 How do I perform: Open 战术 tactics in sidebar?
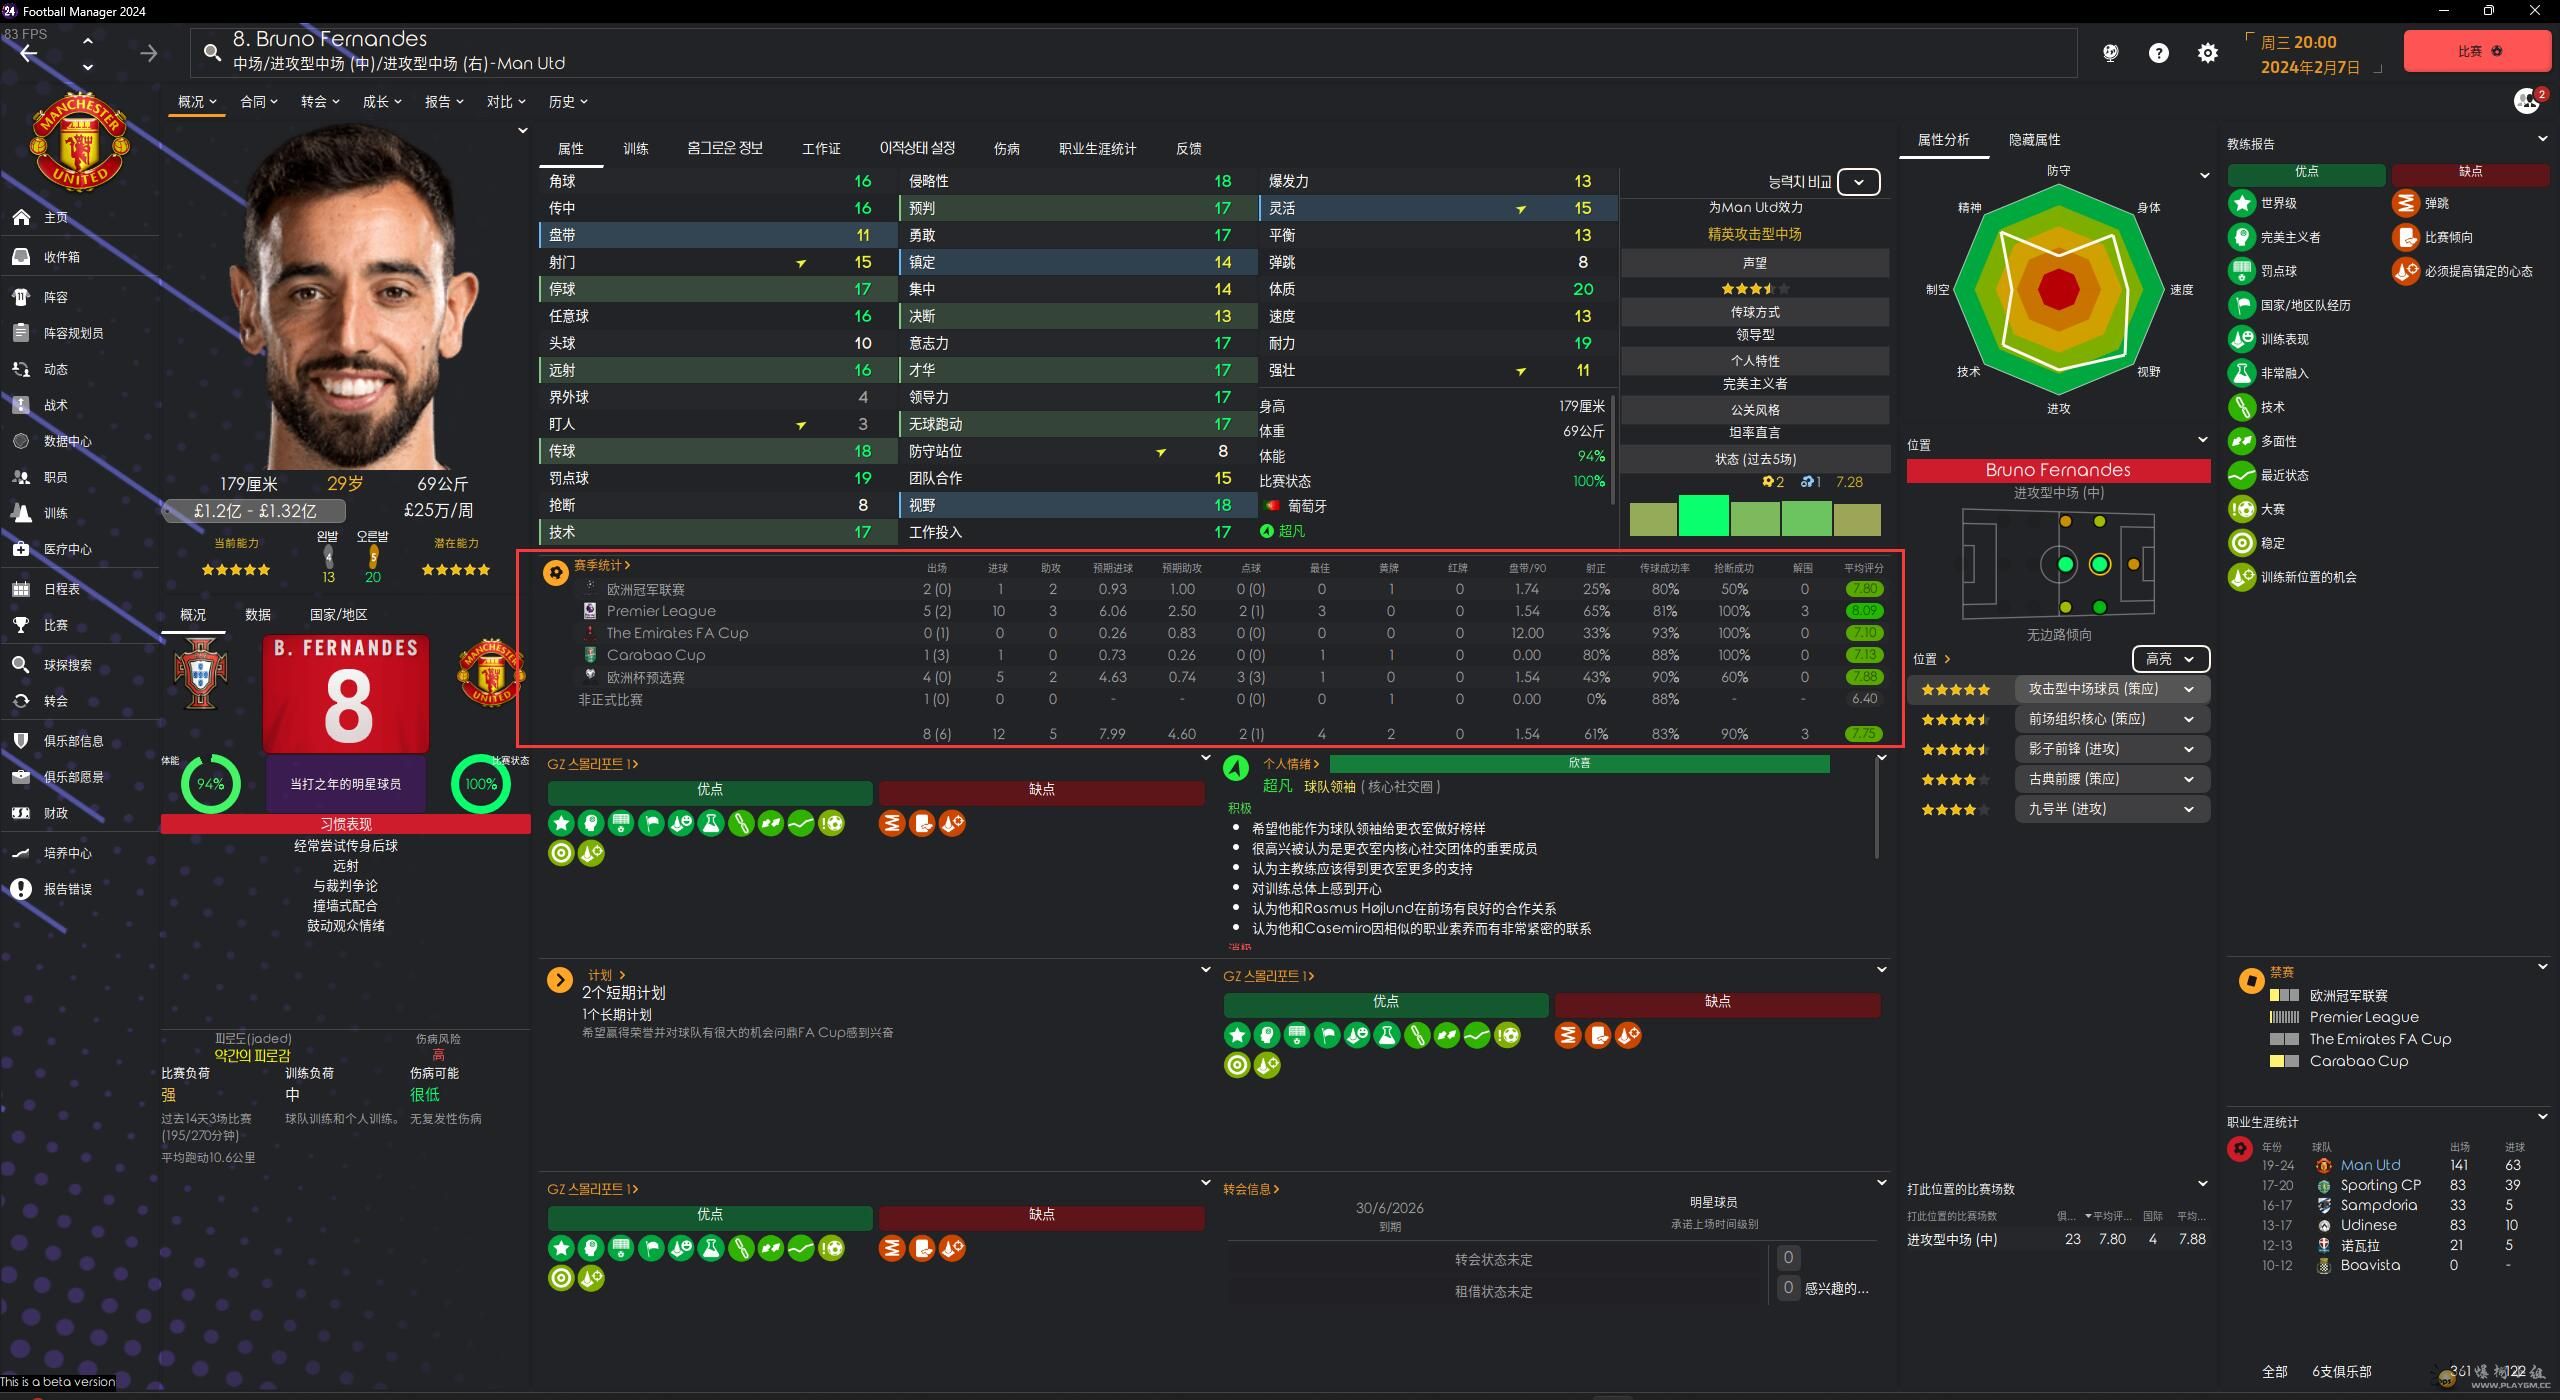55,405
